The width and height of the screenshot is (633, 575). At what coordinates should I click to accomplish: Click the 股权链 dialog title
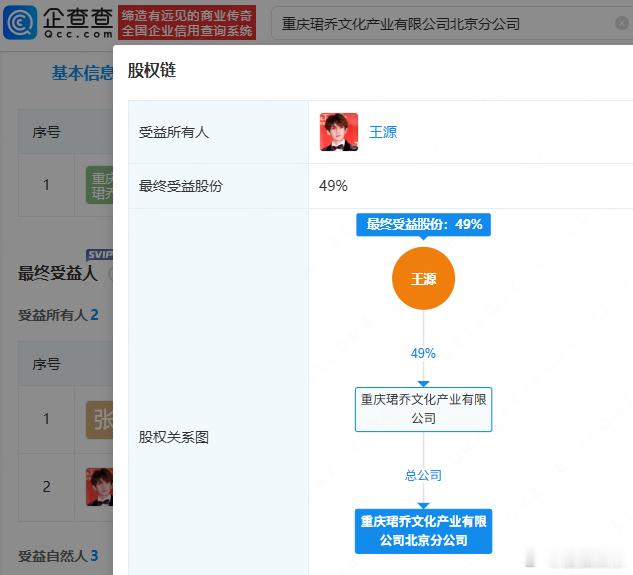[x=152, y=70]
